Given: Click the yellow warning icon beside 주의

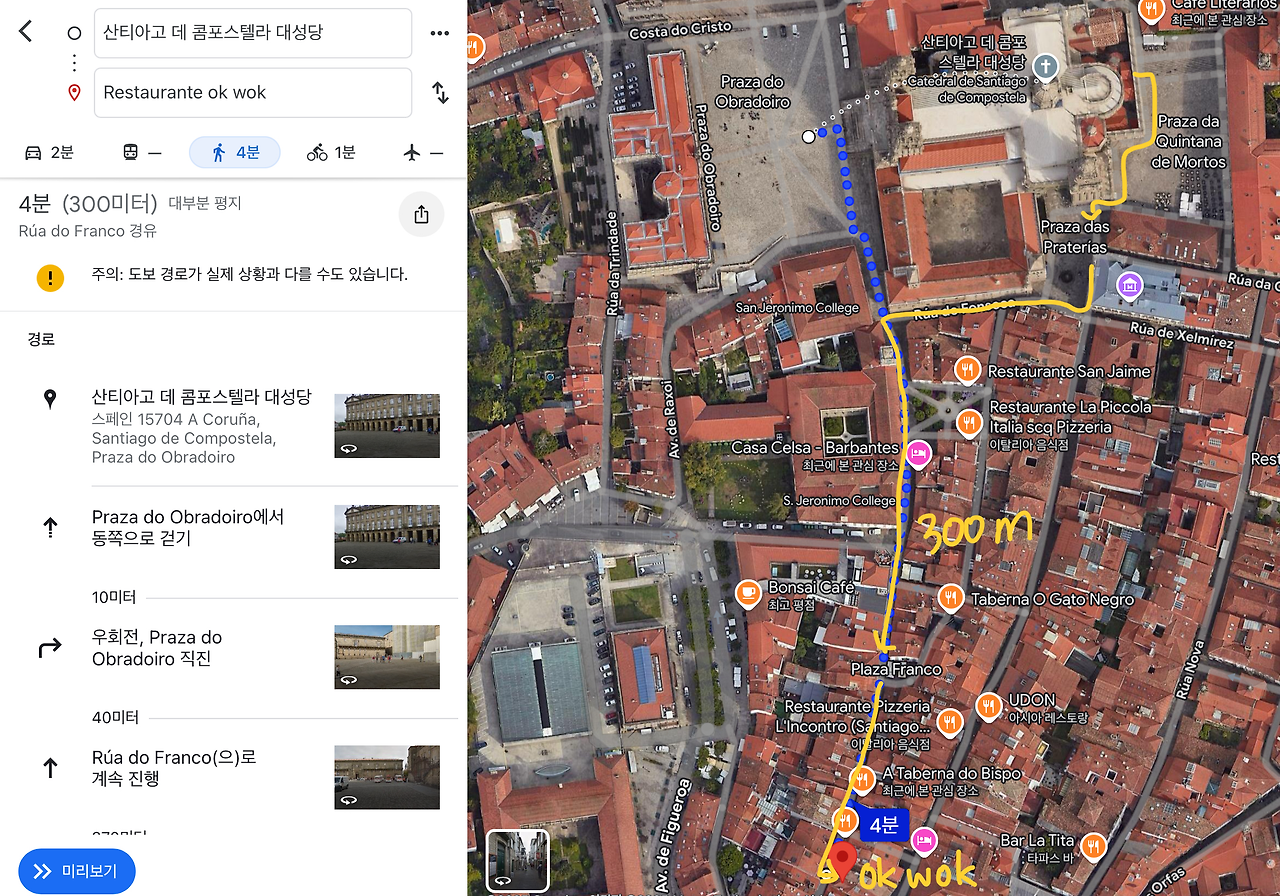Looking at the screenshot, I should coord(50,277).
